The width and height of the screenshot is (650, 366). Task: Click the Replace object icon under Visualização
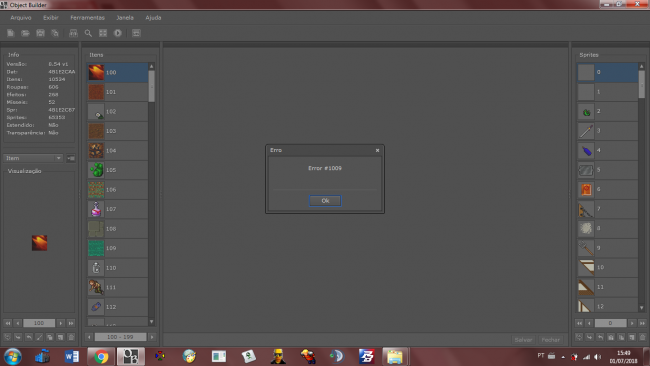tap(7, 337)
